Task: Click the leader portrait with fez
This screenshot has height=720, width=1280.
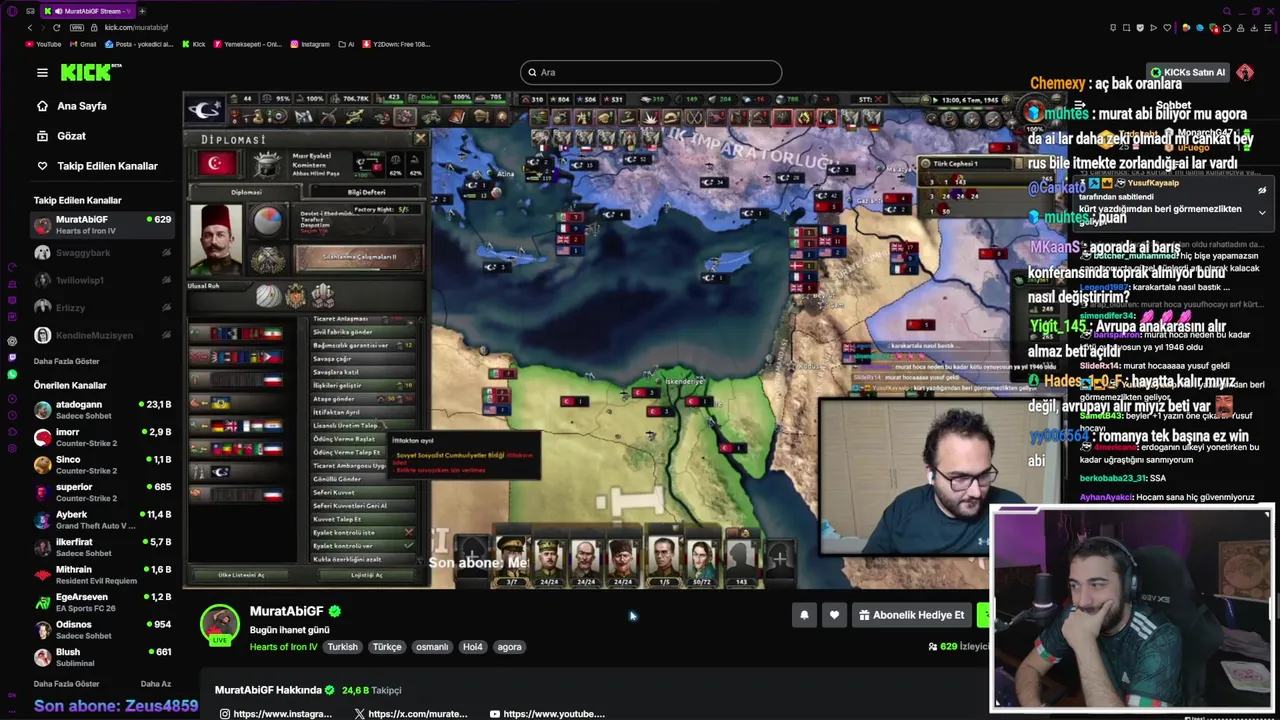Action: [216, 238]
